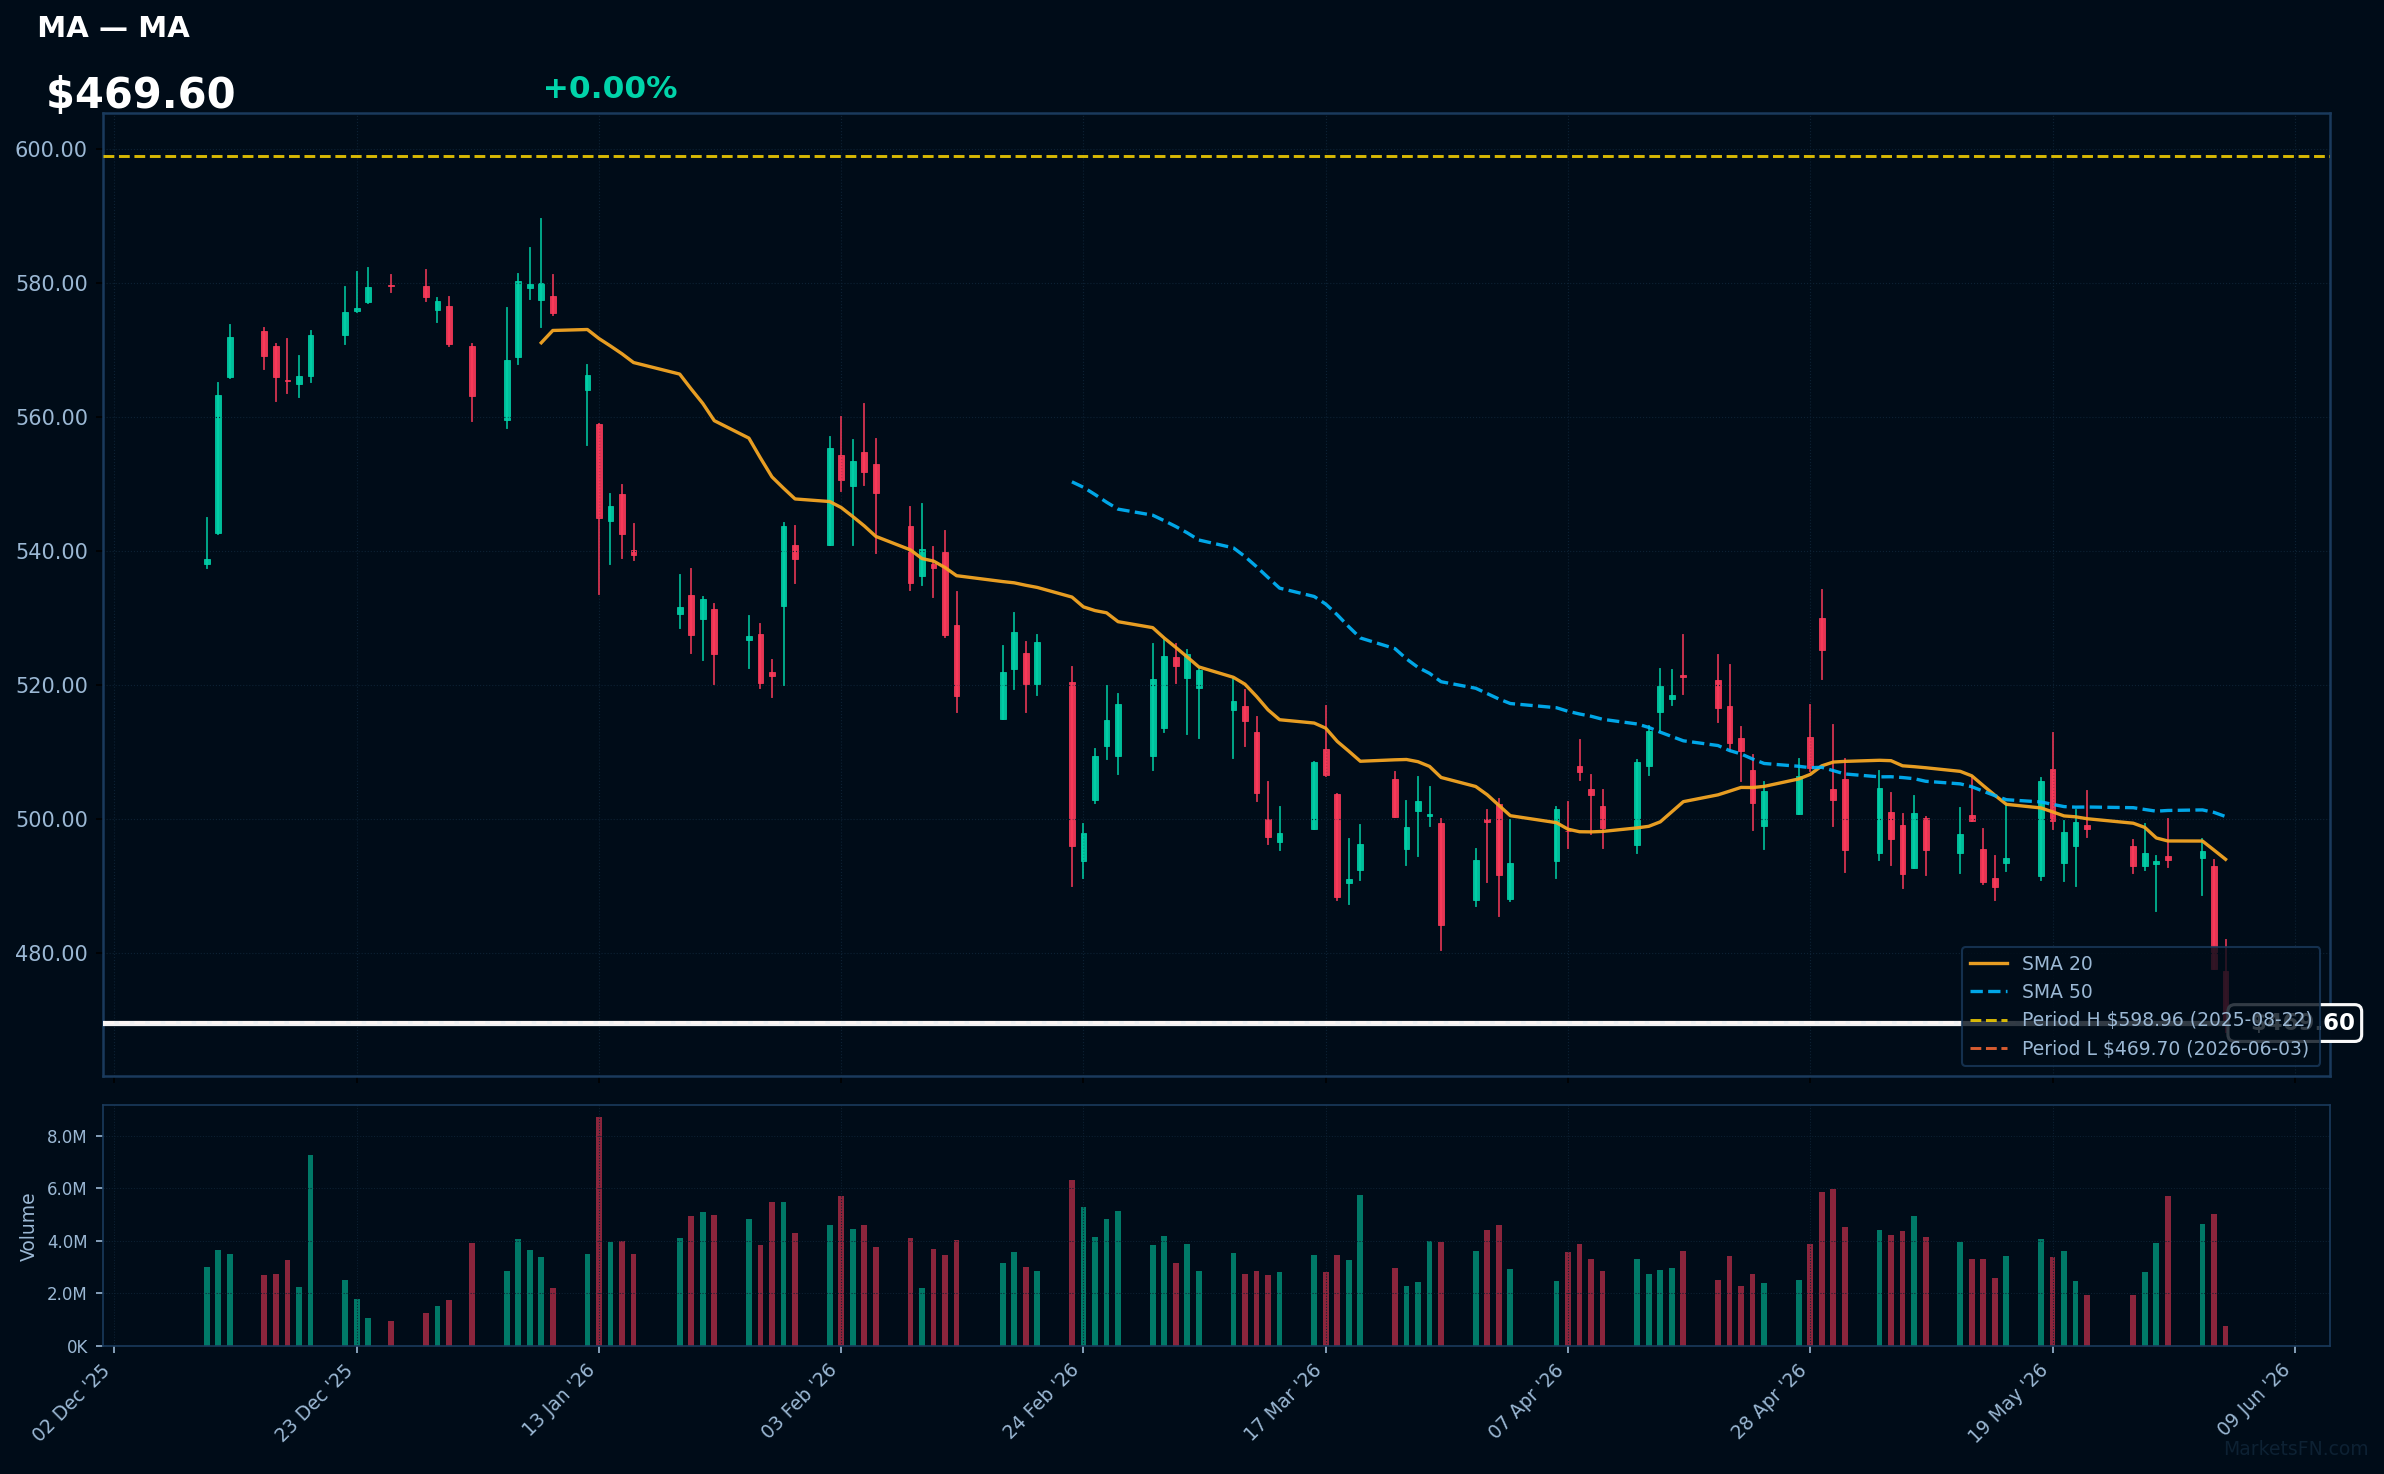2384x1474 pixels.
Task: Click the rotated "Volume" axis title
Action: click(28, 1227)
